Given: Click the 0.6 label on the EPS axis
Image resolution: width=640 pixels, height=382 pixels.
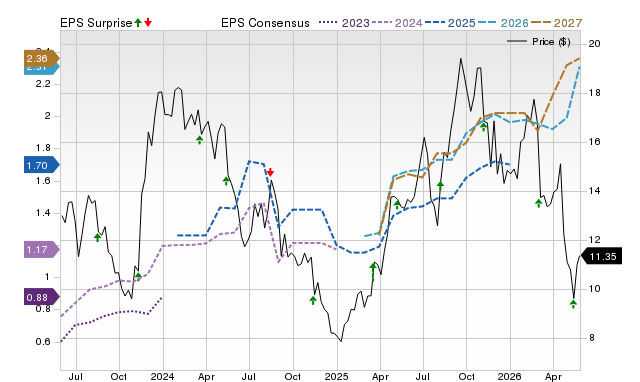Looking at the screenshot, I should (43, 342).
